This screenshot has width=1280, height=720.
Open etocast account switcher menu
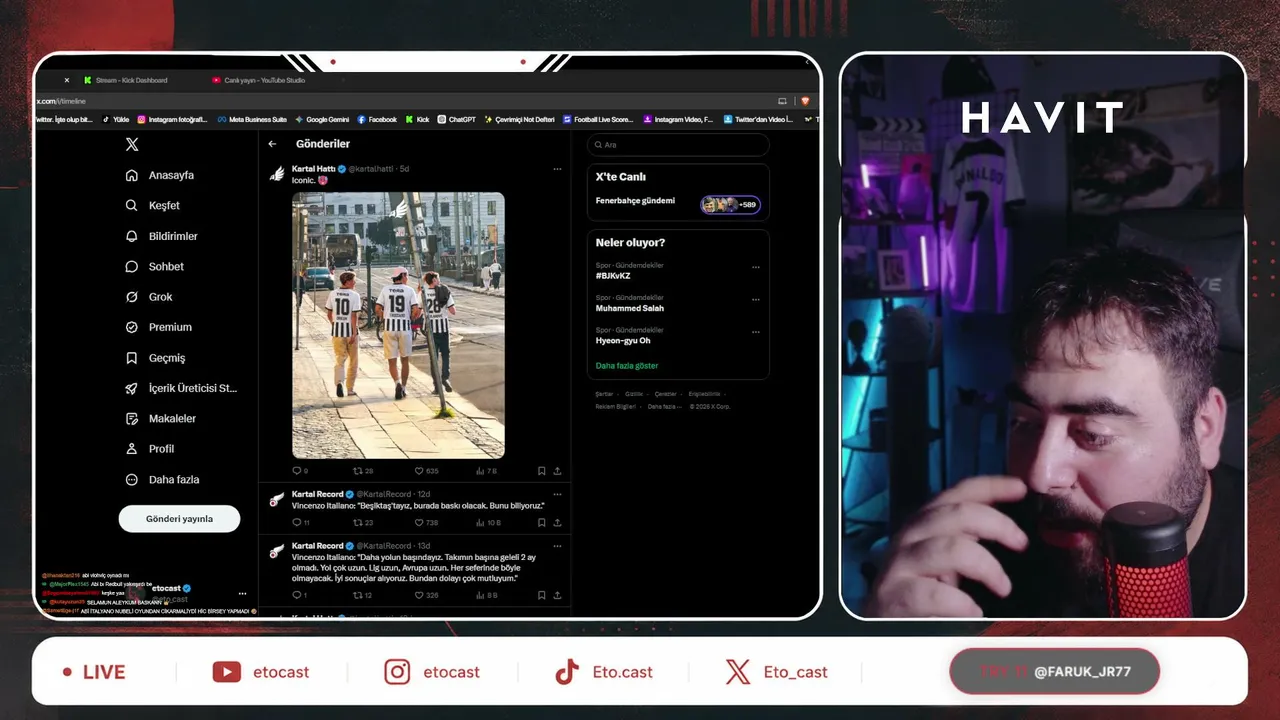[242, 594]
